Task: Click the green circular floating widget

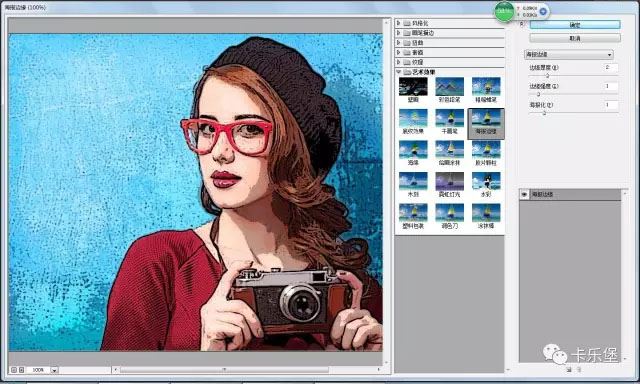Action: coord(504,11)
